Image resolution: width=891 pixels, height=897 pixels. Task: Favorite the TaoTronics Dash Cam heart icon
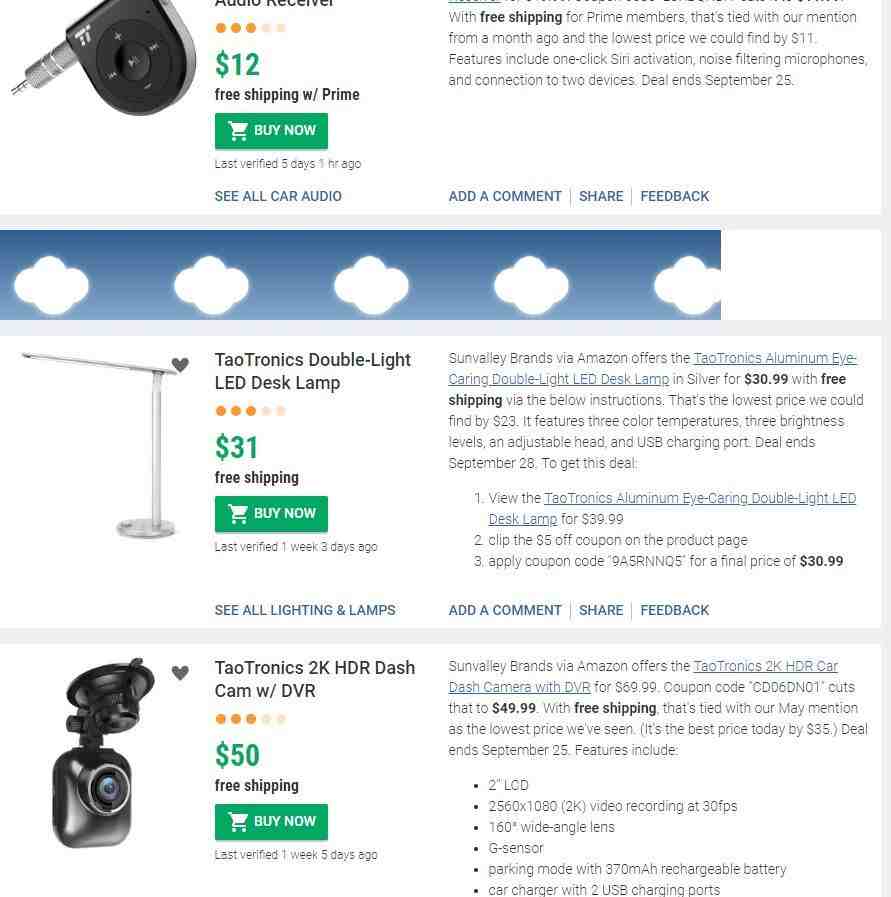(x=180, y=673)
